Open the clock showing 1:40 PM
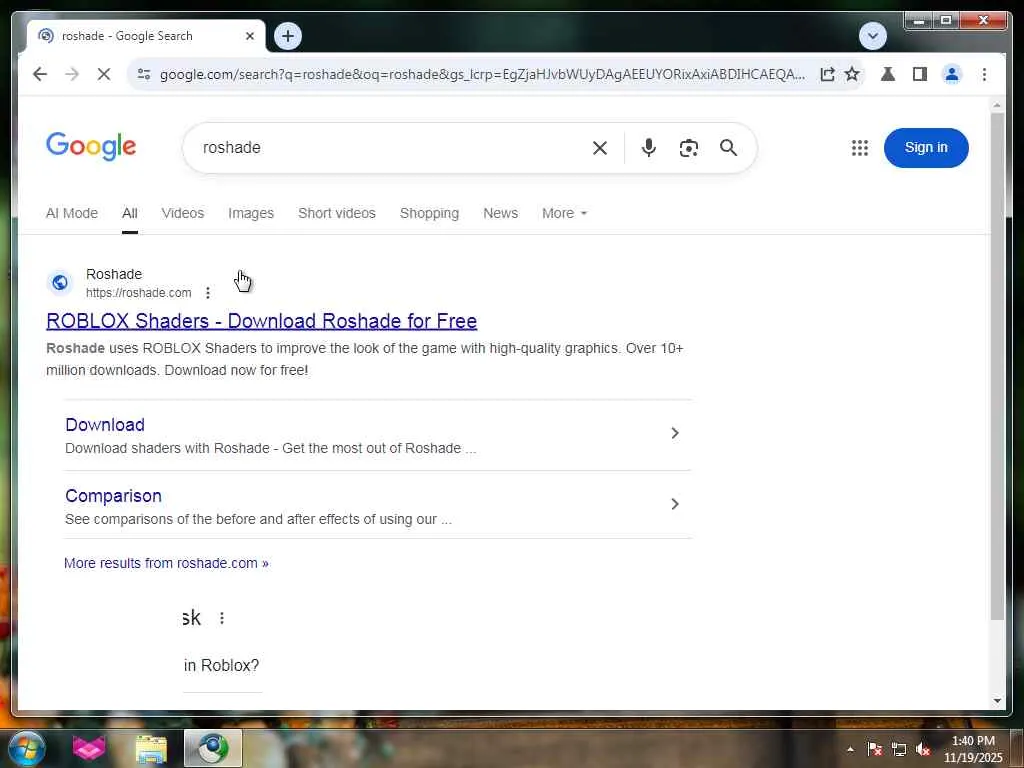 pyautogui.click(x=973, y=749)
